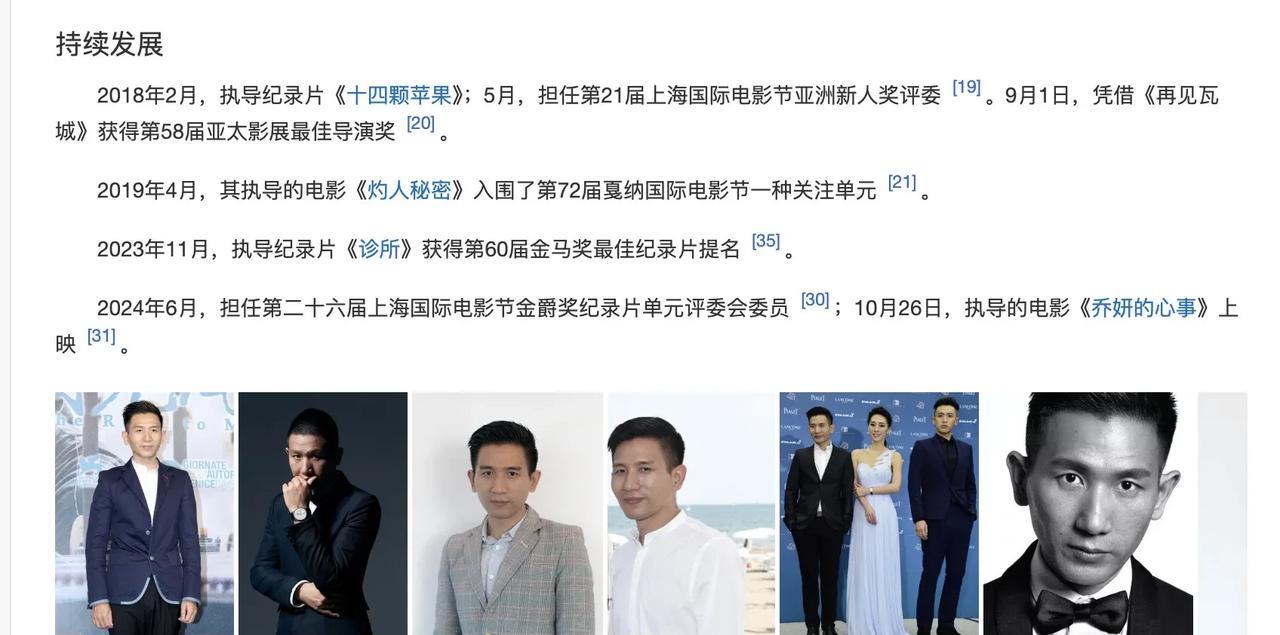Jump to citation reference 30
1280x635 pixels.
pos(815,300)
